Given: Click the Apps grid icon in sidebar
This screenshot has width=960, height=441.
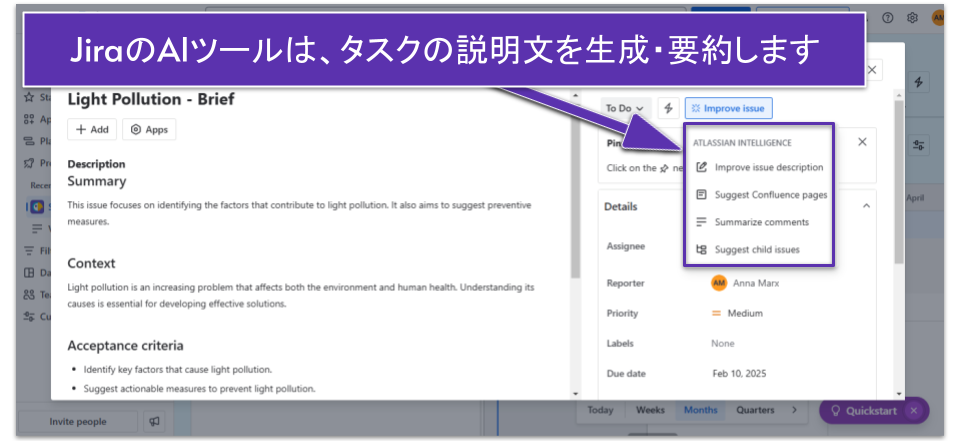Looking at the screenshot, I should tap(29, 119).
